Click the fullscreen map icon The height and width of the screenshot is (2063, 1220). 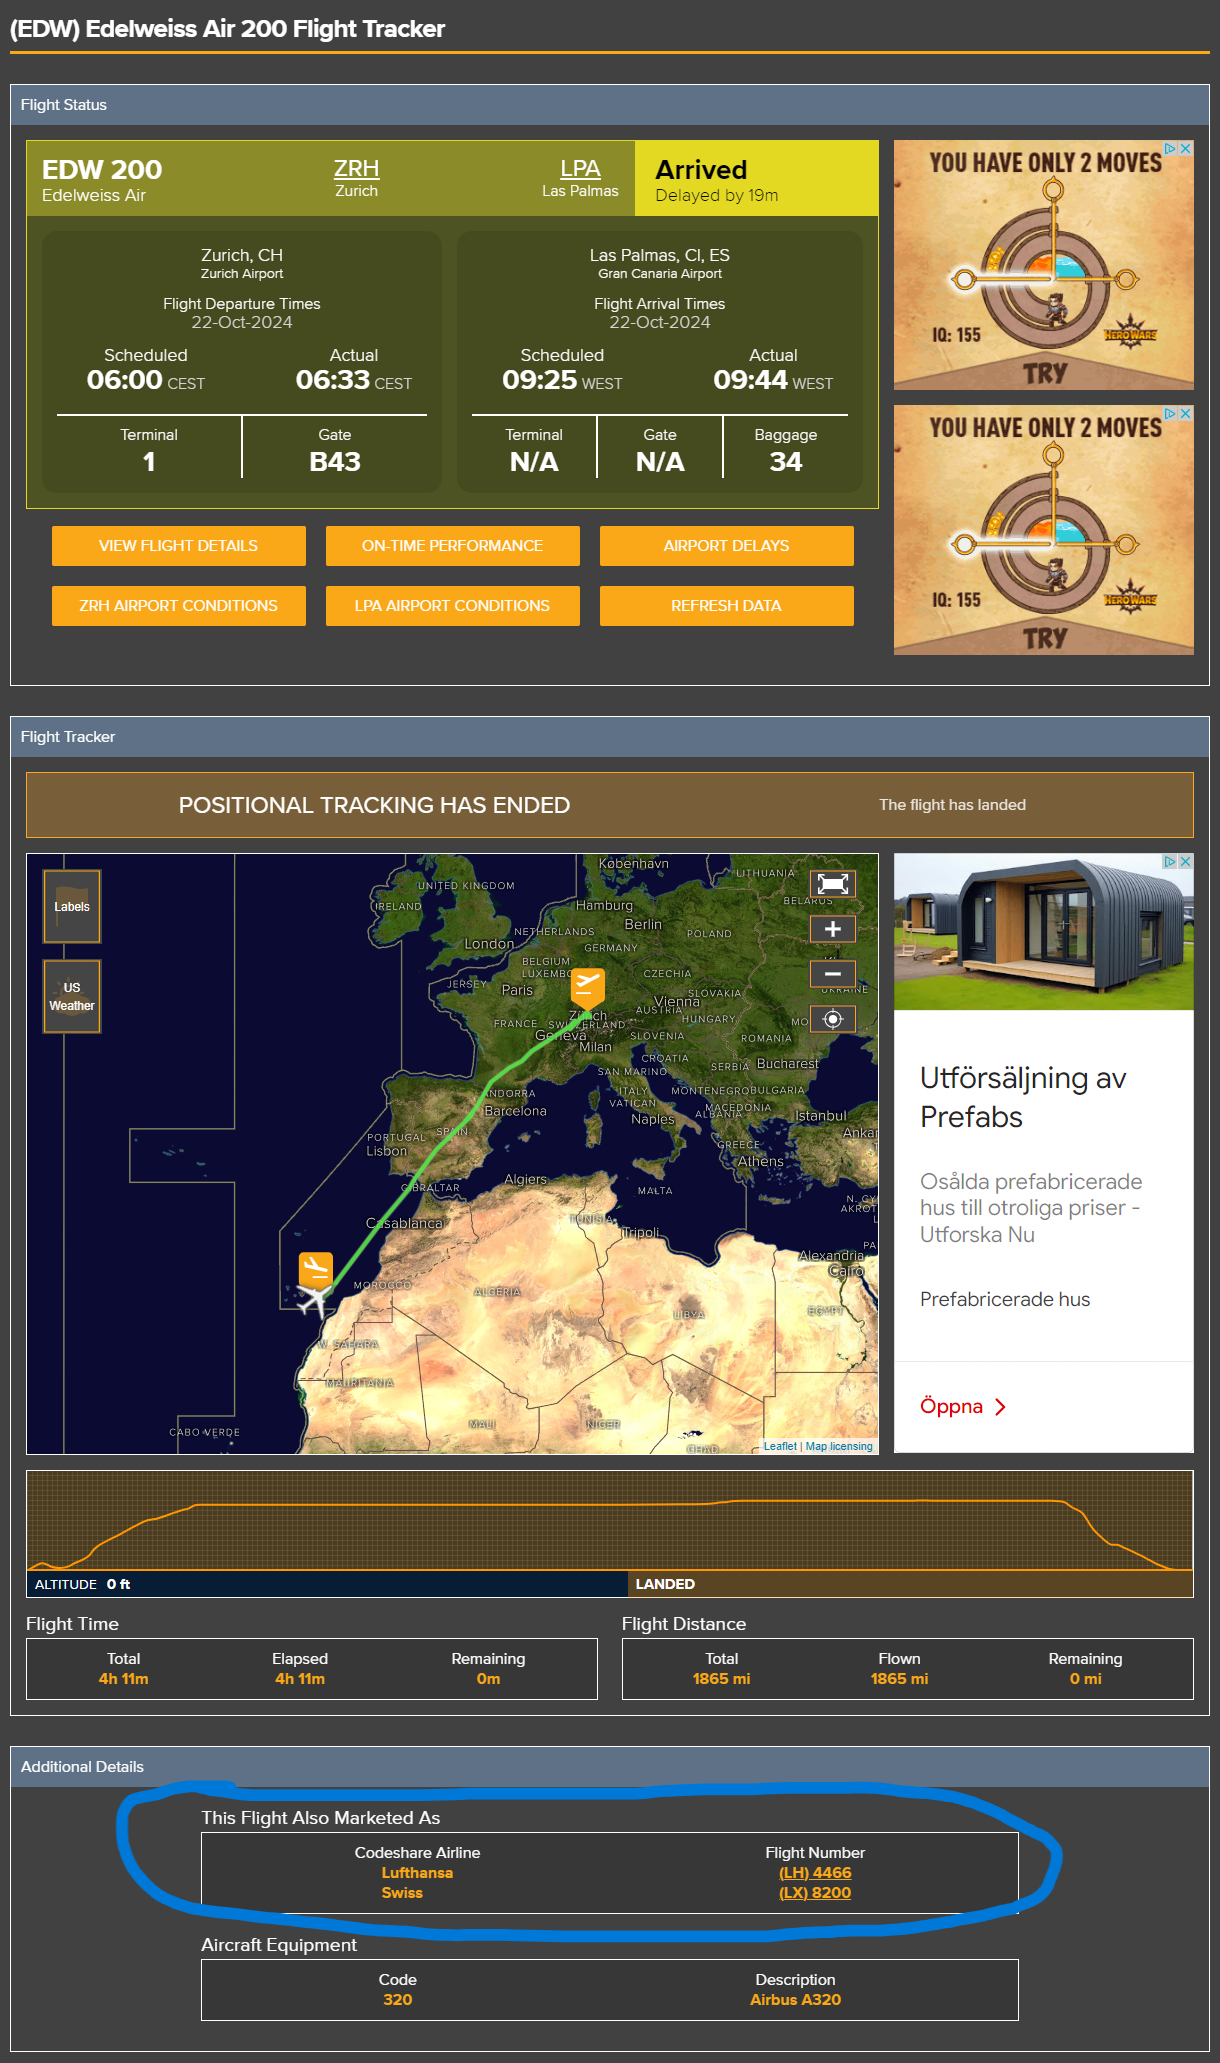(832, 883)
